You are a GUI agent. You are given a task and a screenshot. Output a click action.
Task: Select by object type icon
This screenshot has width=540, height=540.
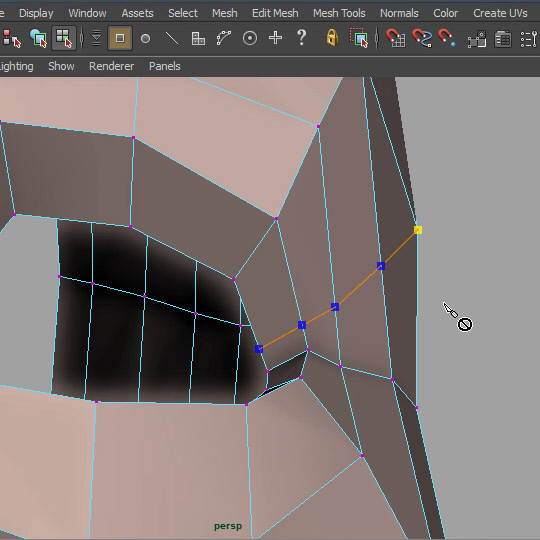click(38, 38)
